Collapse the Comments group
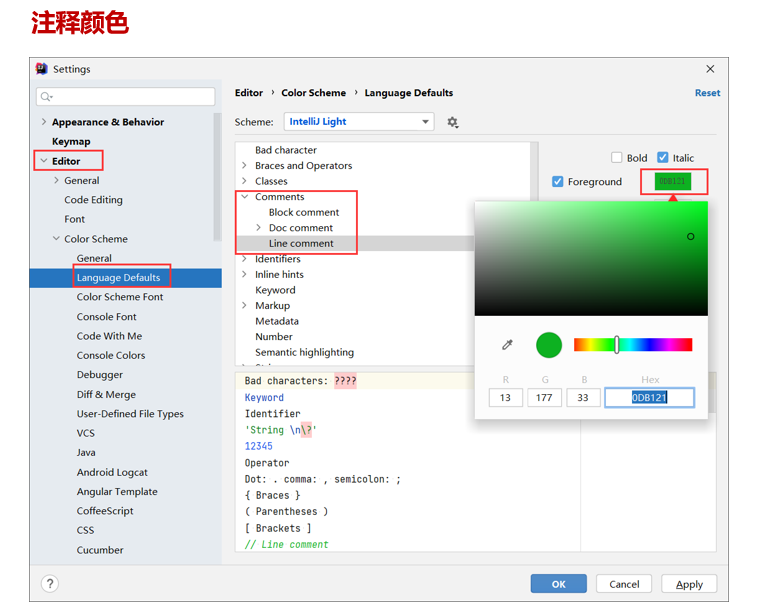Screen dimensions: 760x612 [x=245, y=196]
